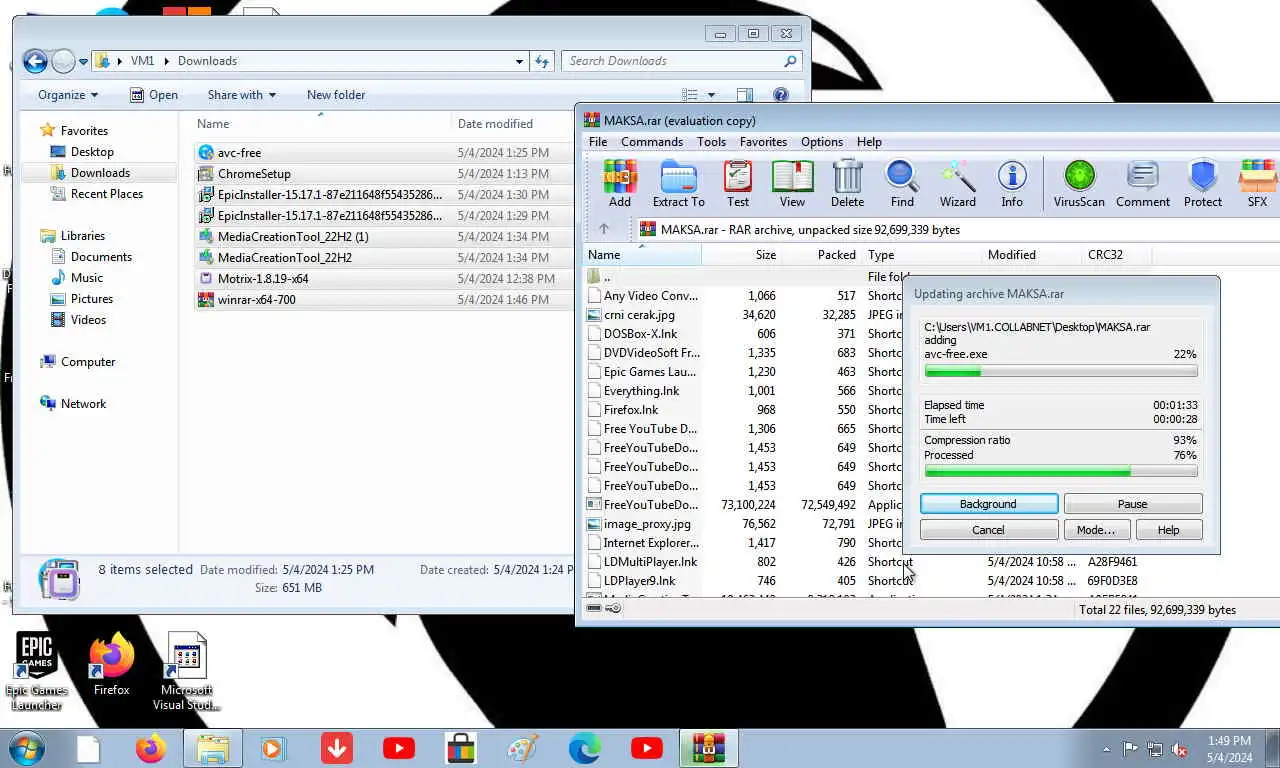Click the Comment toolbar icon
Screen dimensions: 1280x768
tap(1143, 183)
